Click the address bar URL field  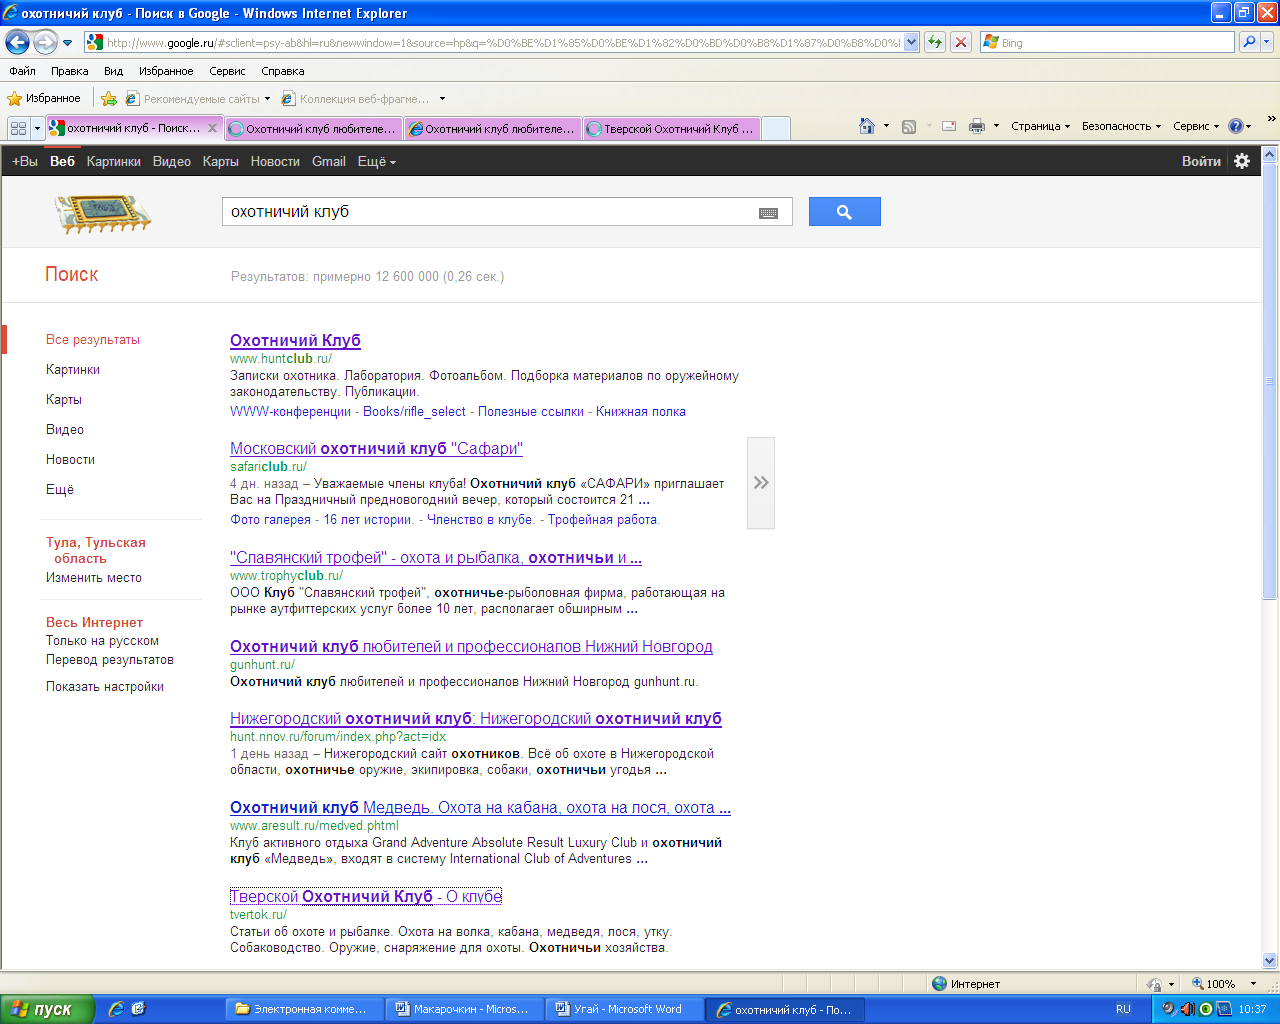[494, 42]
